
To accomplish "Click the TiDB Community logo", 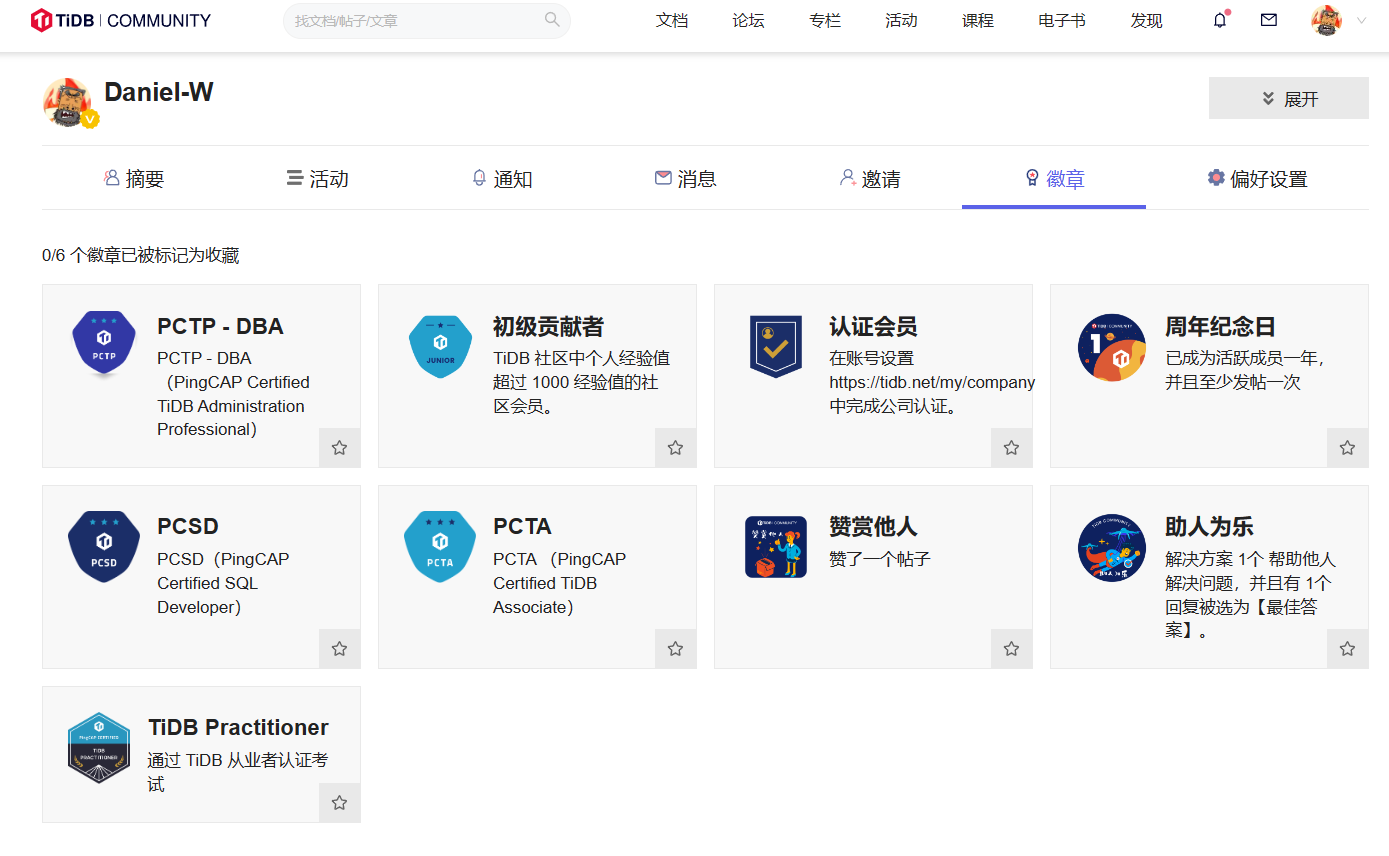I will click(x=121, y=20).
